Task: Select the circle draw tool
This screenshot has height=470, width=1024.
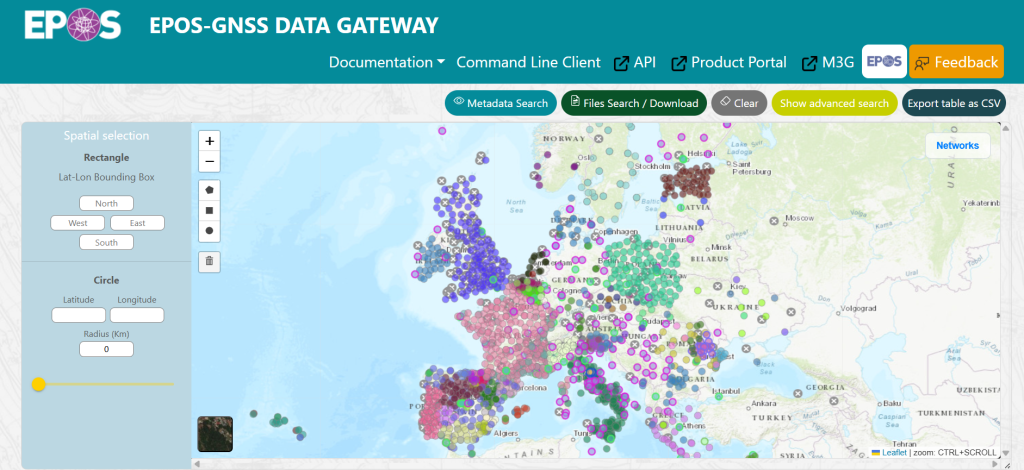Action: [209, 231]
